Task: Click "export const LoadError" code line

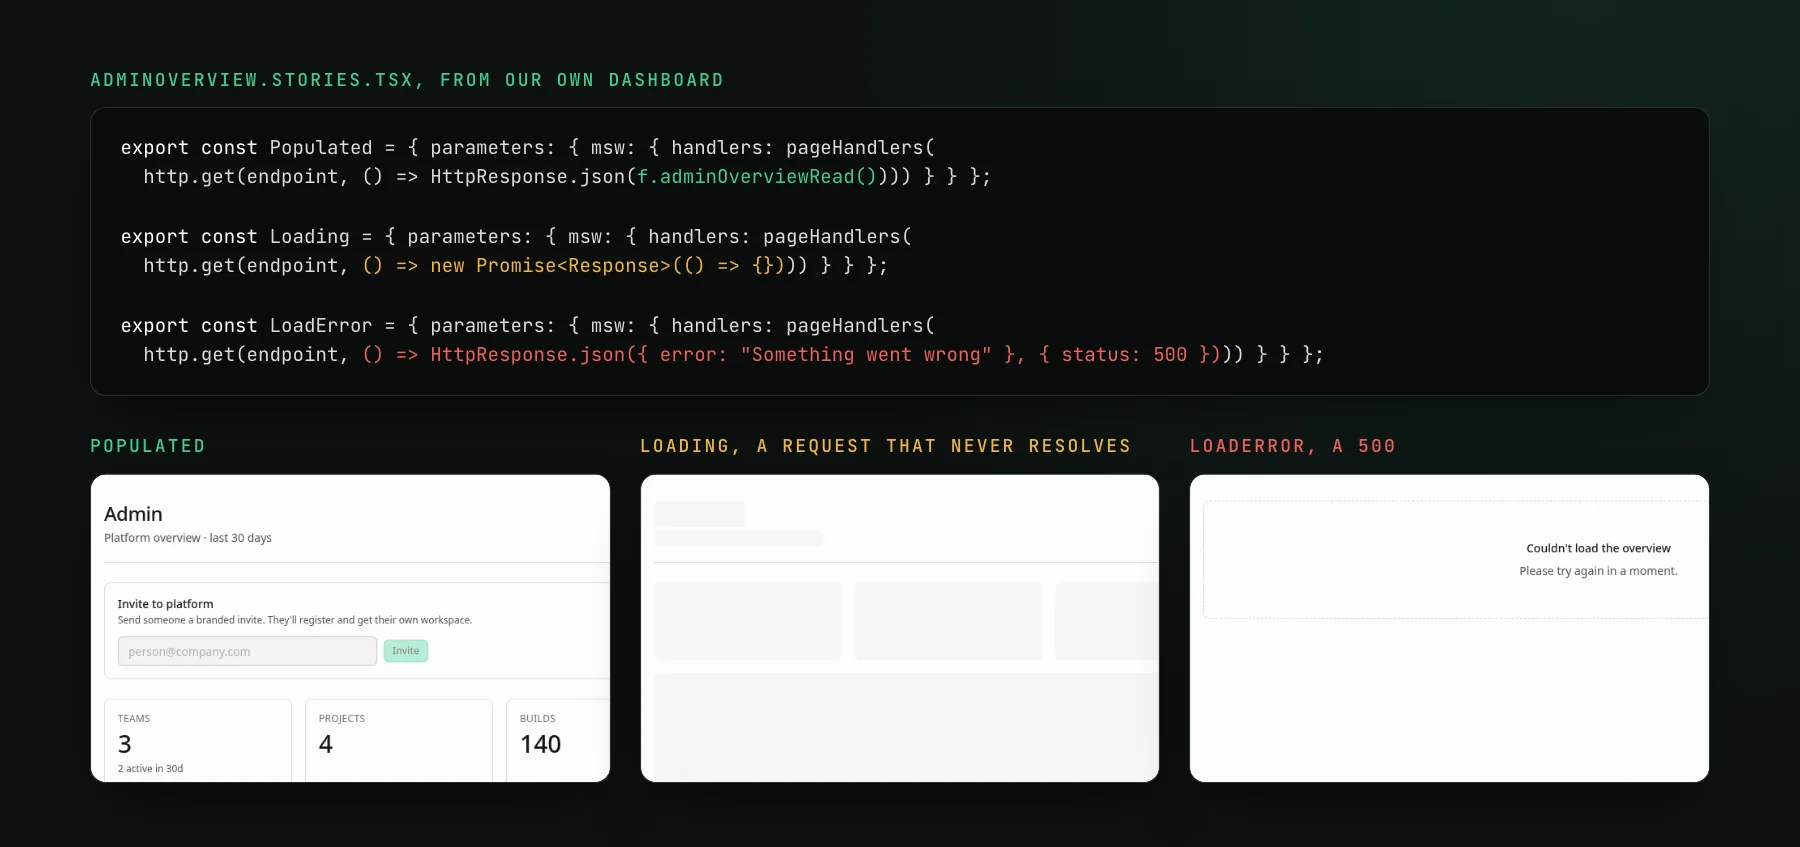Action: tap(528, 326)
